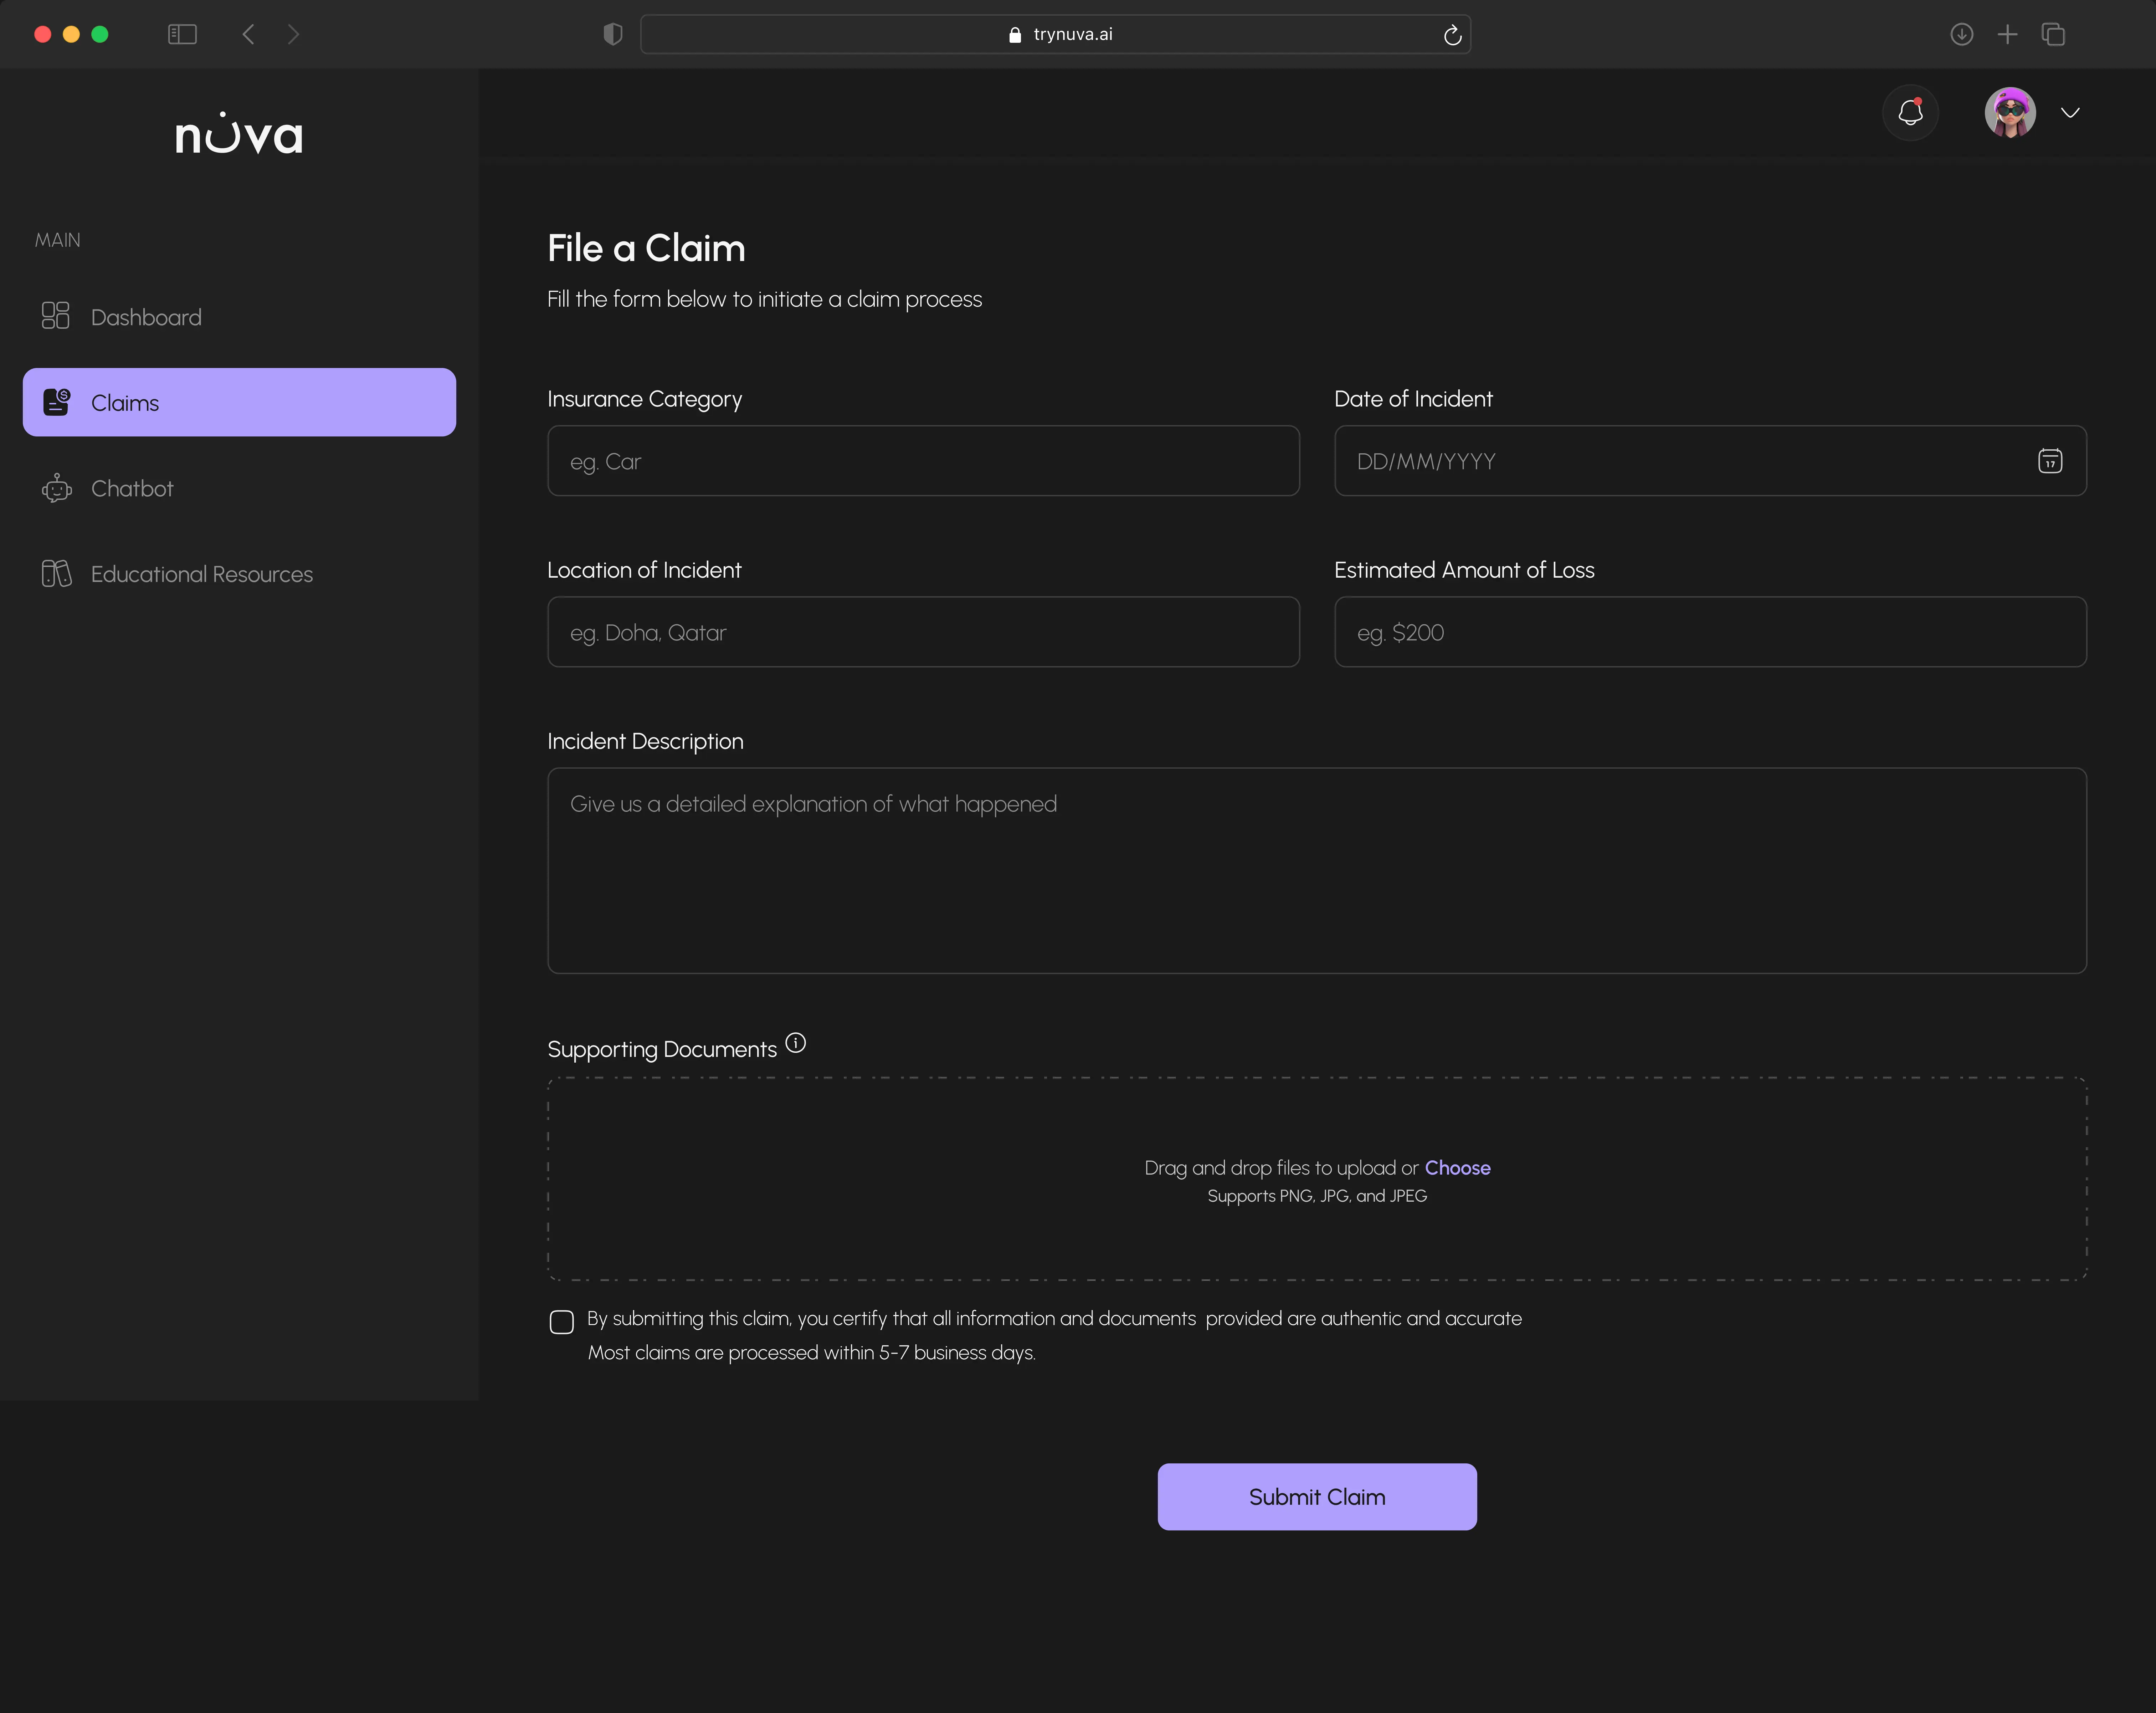2156x1713 pixels.
Task: Check the claim certification checkbox
Action: (562, 1321)
